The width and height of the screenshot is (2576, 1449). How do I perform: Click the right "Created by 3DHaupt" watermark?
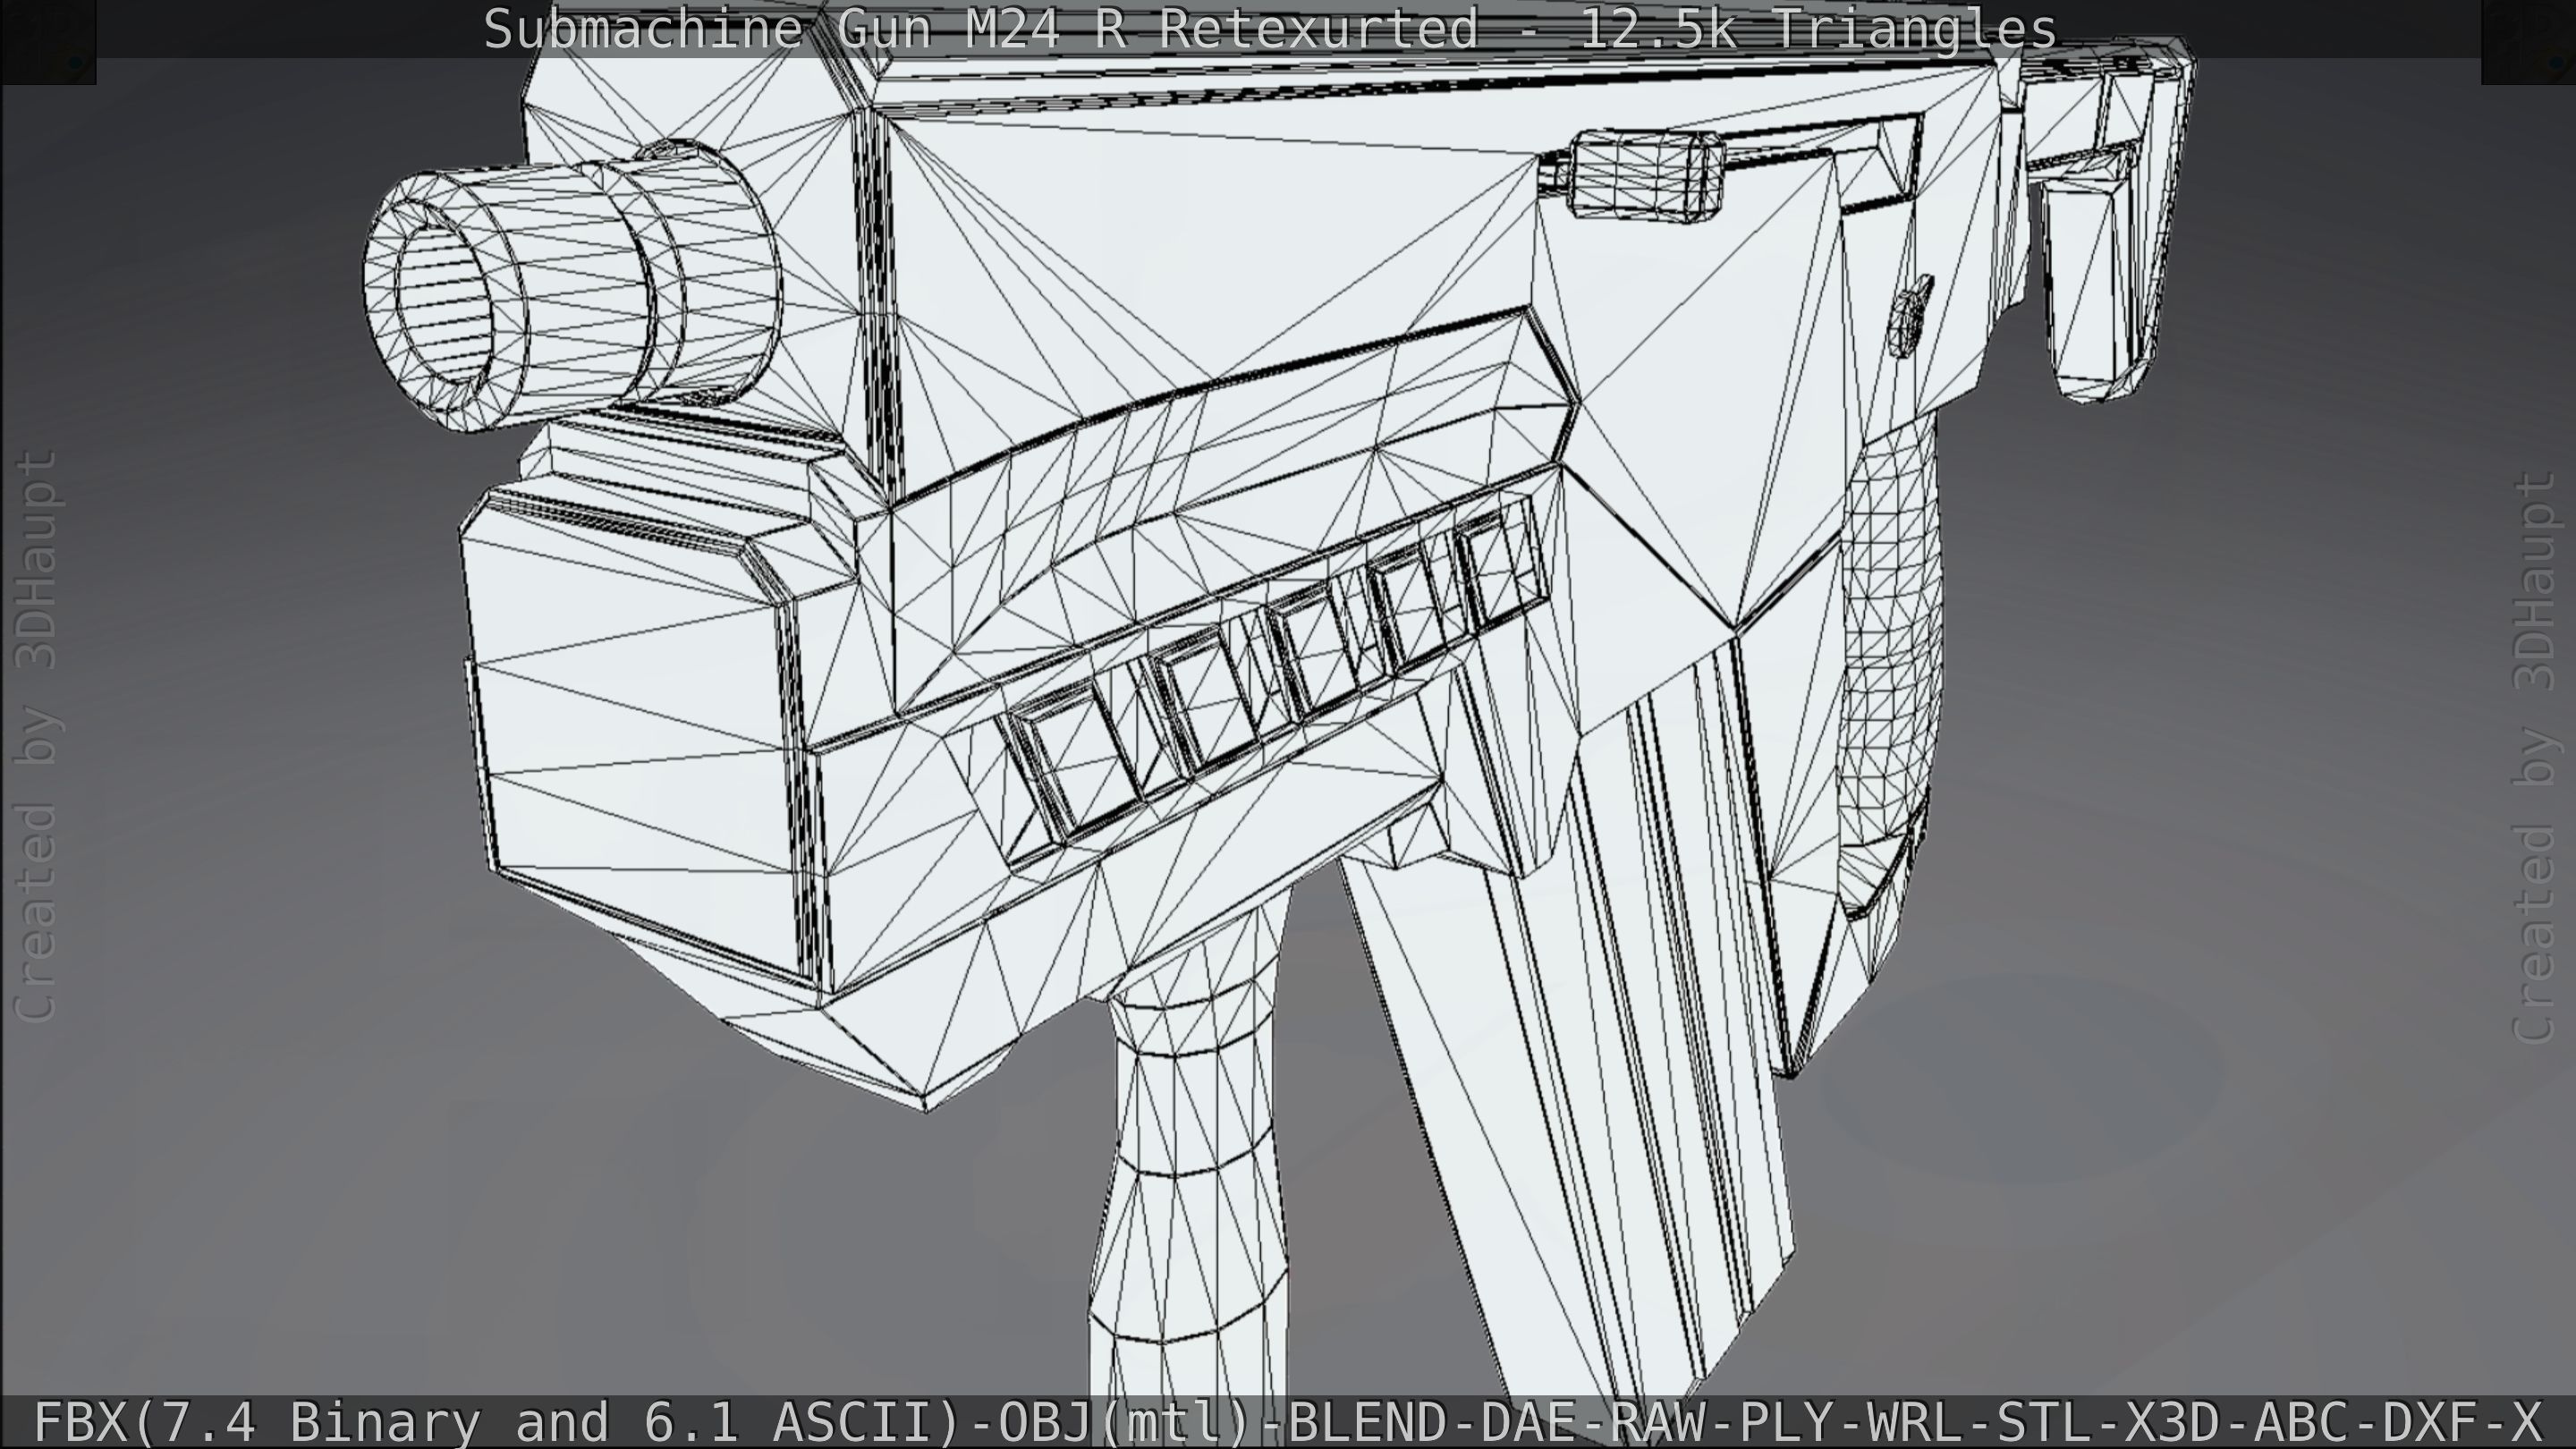(2535, 757)
